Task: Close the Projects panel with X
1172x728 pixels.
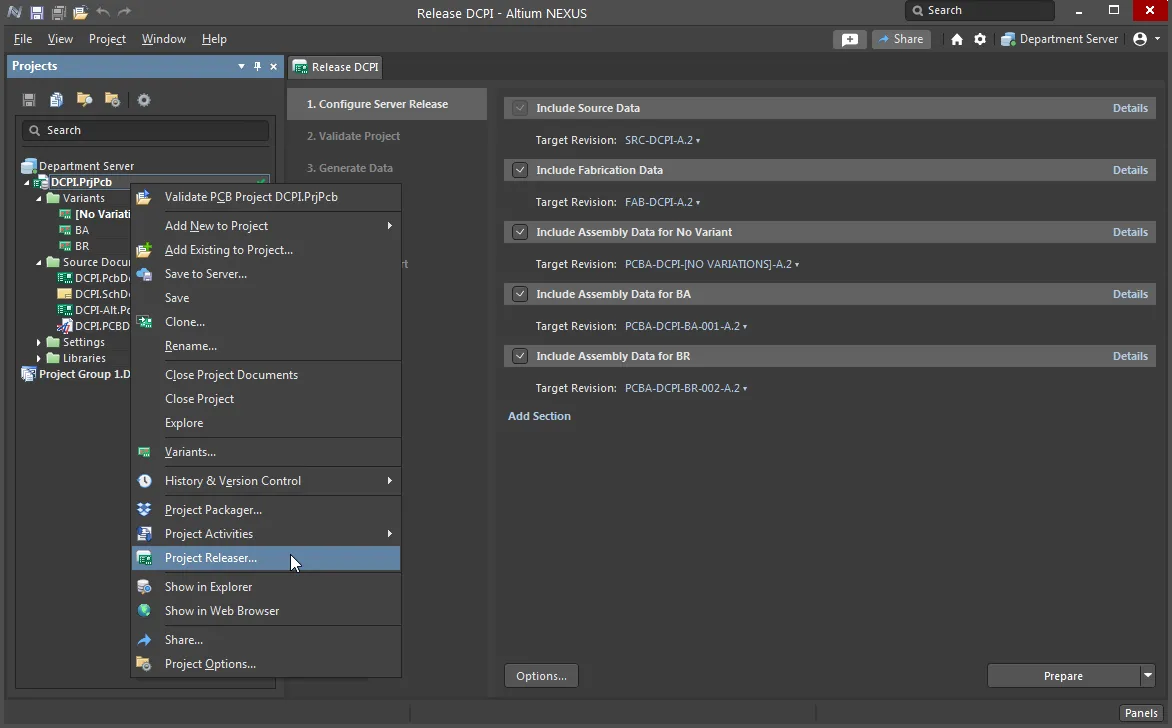Action: point(274,67)
